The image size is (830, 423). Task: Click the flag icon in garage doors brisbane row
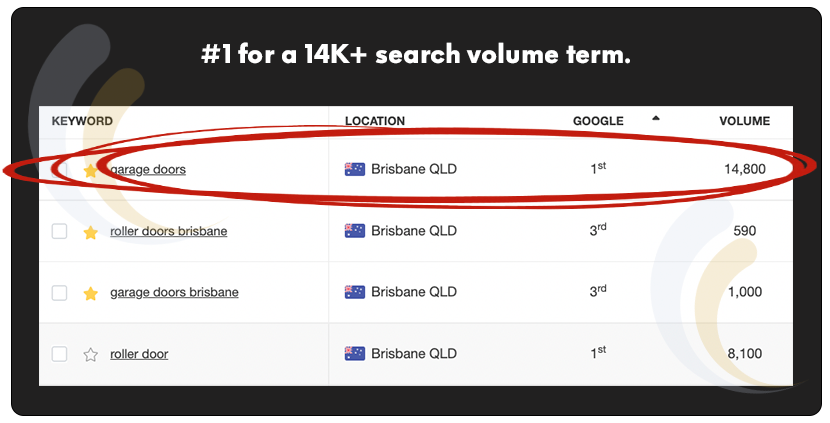(x=354, y=292)
